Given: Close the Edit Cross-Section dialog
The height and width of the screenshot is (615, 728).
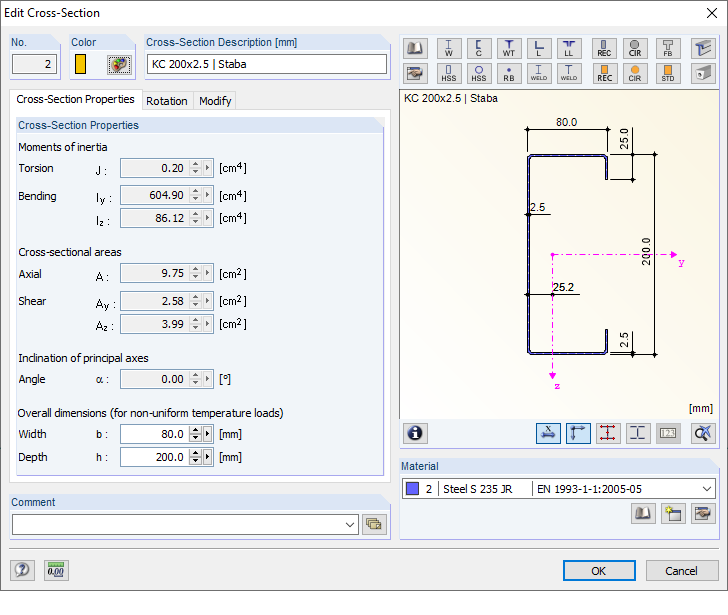Looking at the screenshot, I should coord(712,13).
